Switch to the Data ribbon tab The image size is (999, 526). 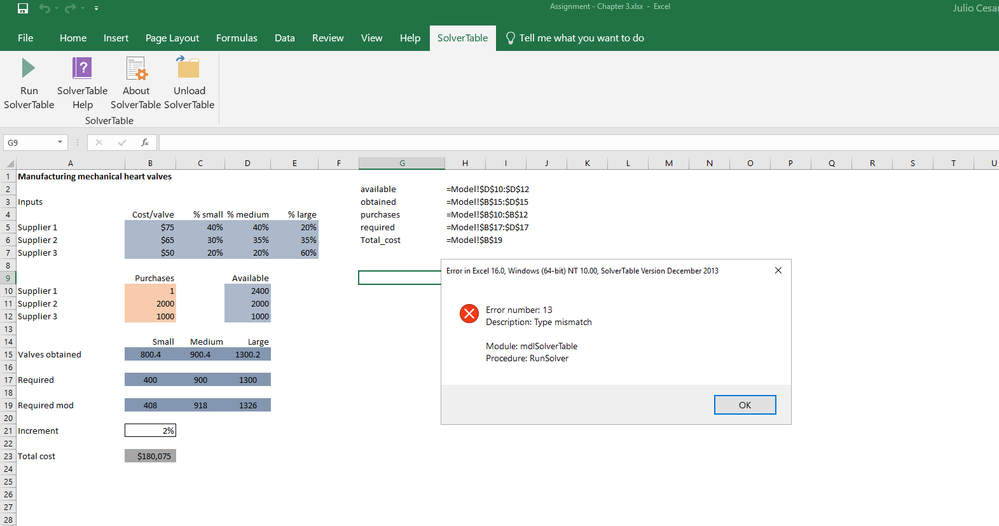pos(284,38)
